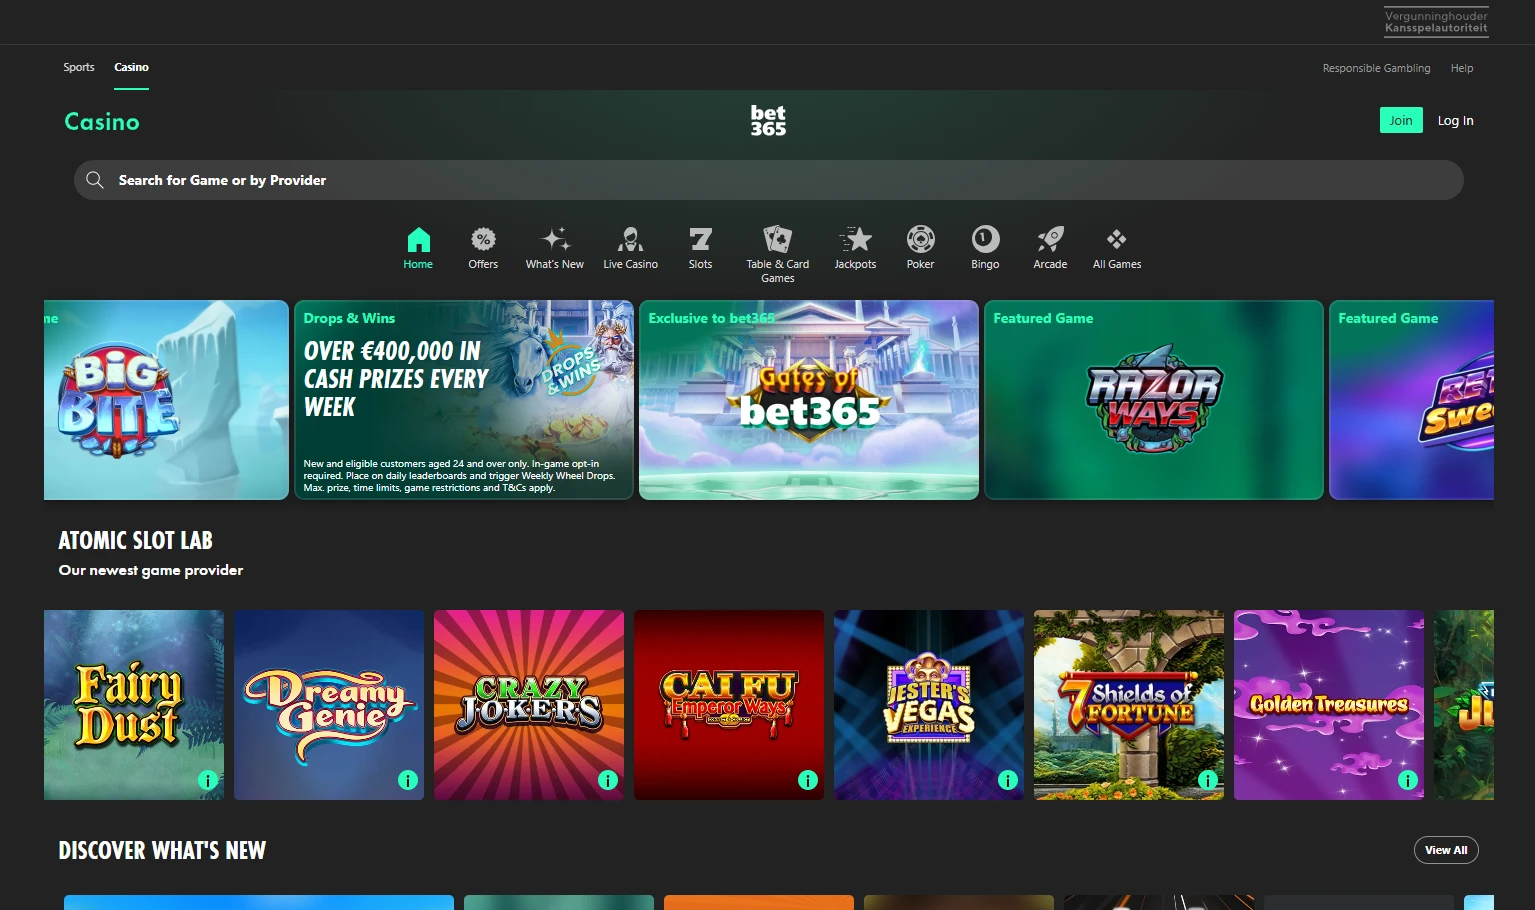1535x910 pixels.
Task: Open Jackpots with the star icon
Action: (x=855, y=240)
